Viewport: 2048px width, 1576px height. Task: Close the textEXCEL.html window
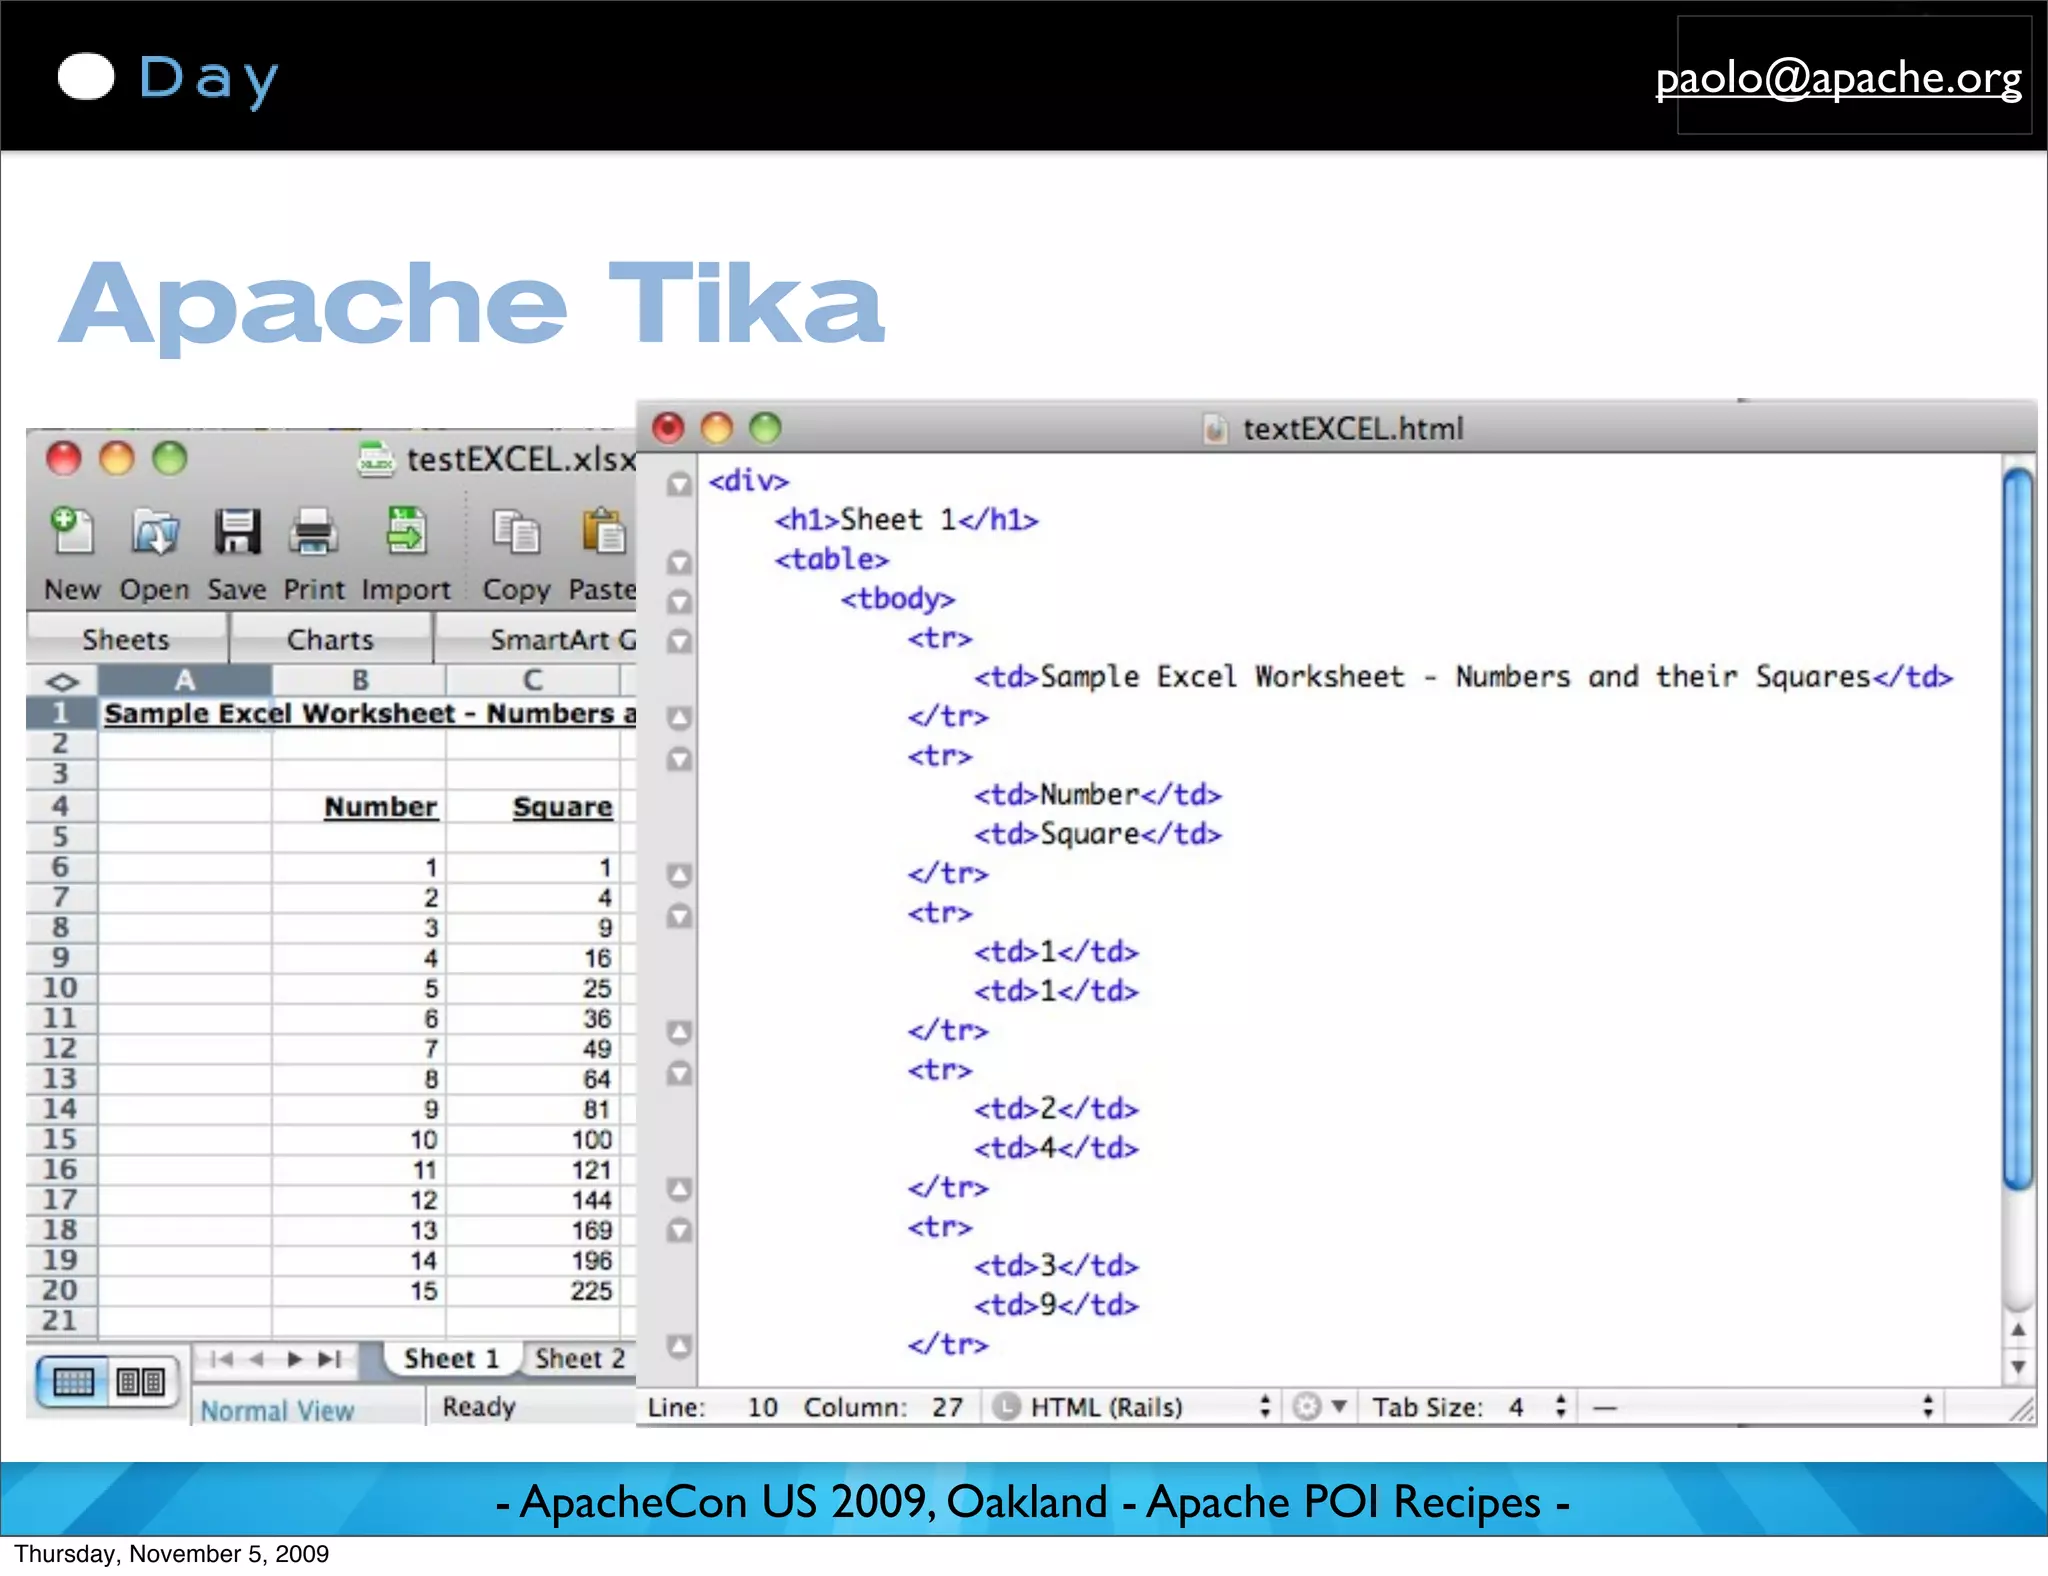(668, 428)
